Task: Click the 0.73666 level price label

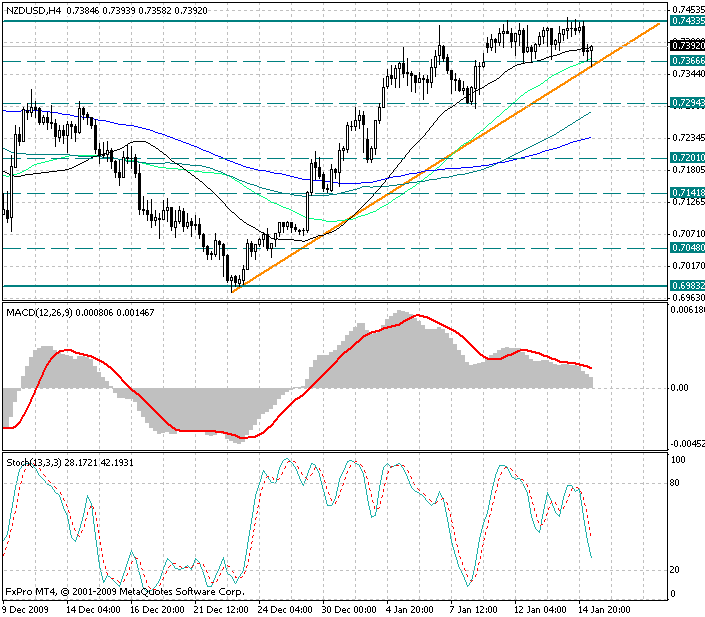Action: (686, 61)
